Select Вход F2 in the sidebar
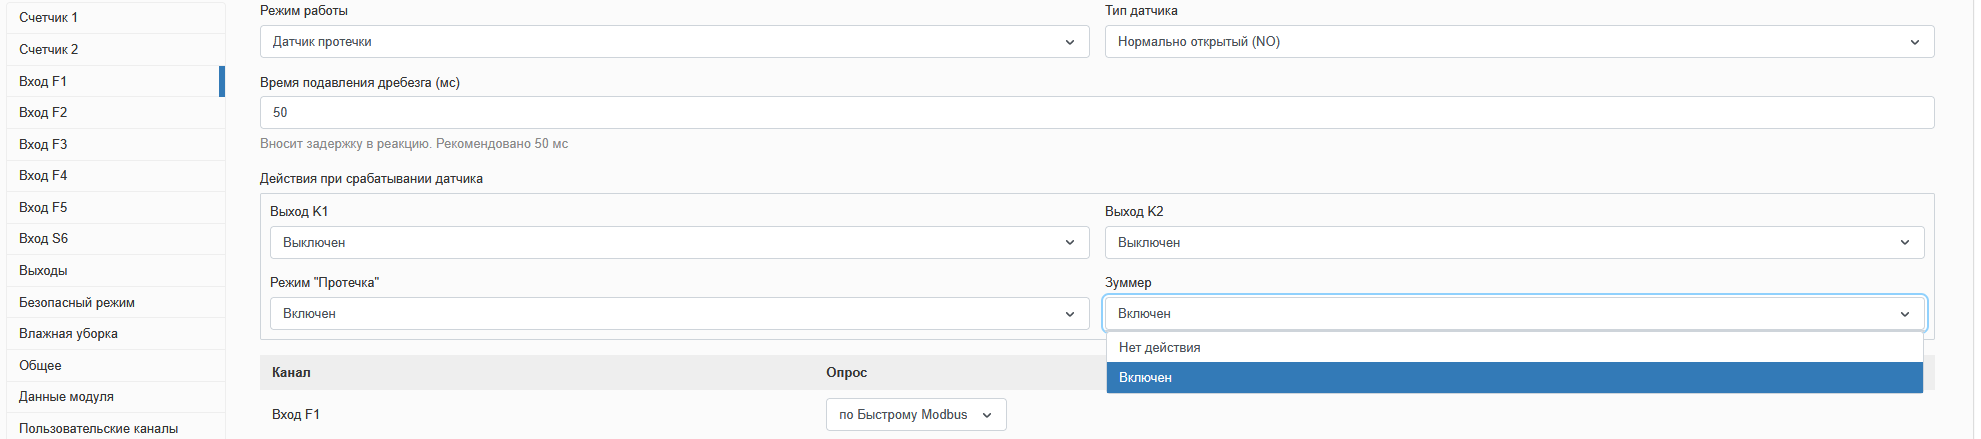 coord(43,112)
